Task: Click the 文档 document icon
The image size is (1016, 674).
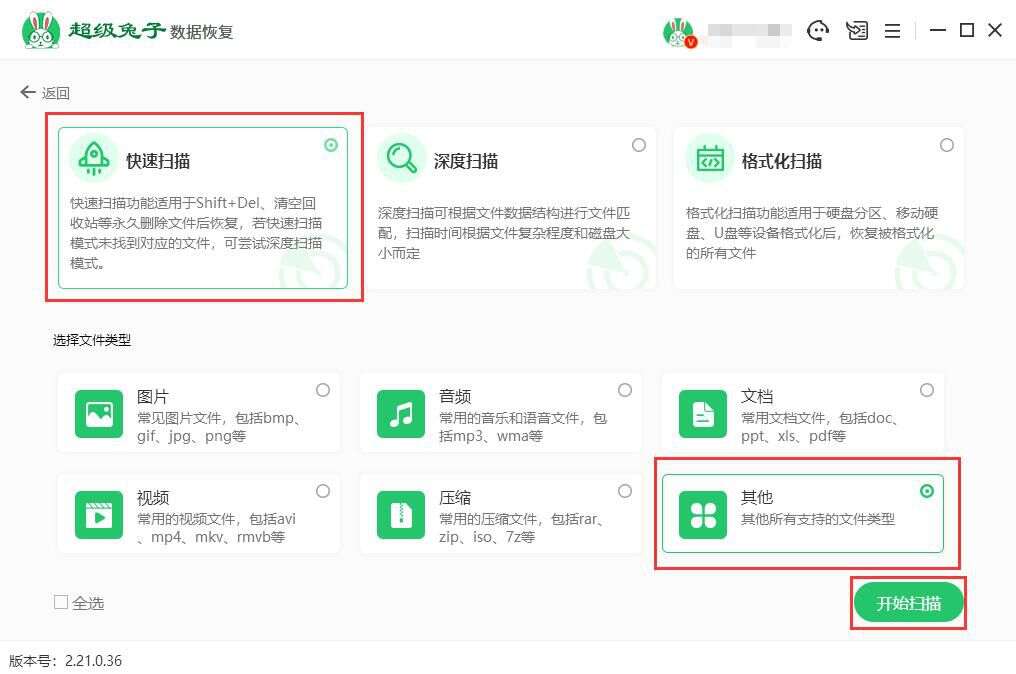Action: tap(703, 413)
